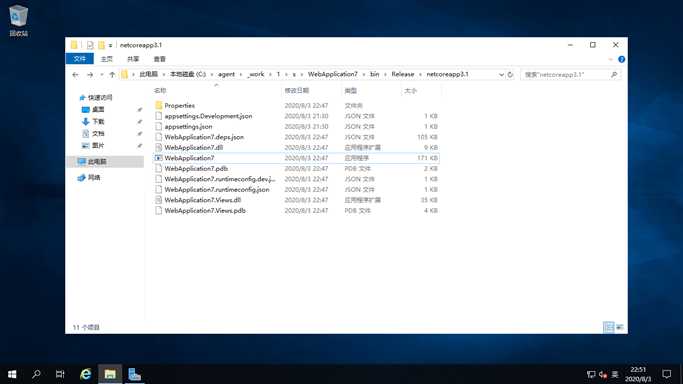Open Task View on the taskbar
This screenshot has height=384, width=683.
click(x=60, y=374)
